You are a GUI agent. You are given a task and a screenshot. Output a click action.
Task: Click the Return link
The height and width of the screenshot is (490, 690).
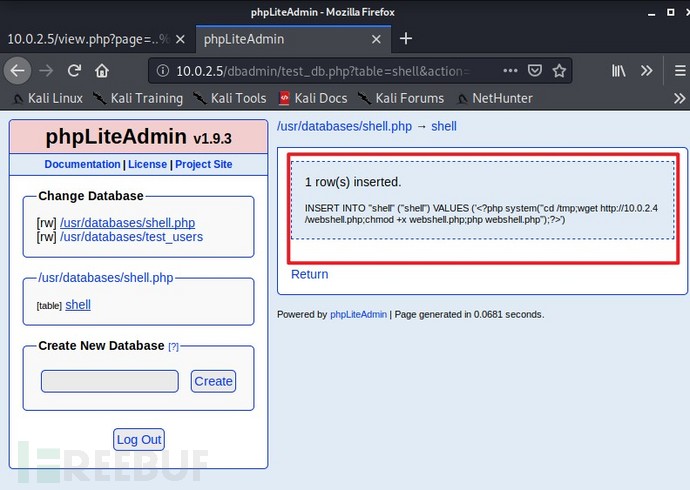coord(309,274)
